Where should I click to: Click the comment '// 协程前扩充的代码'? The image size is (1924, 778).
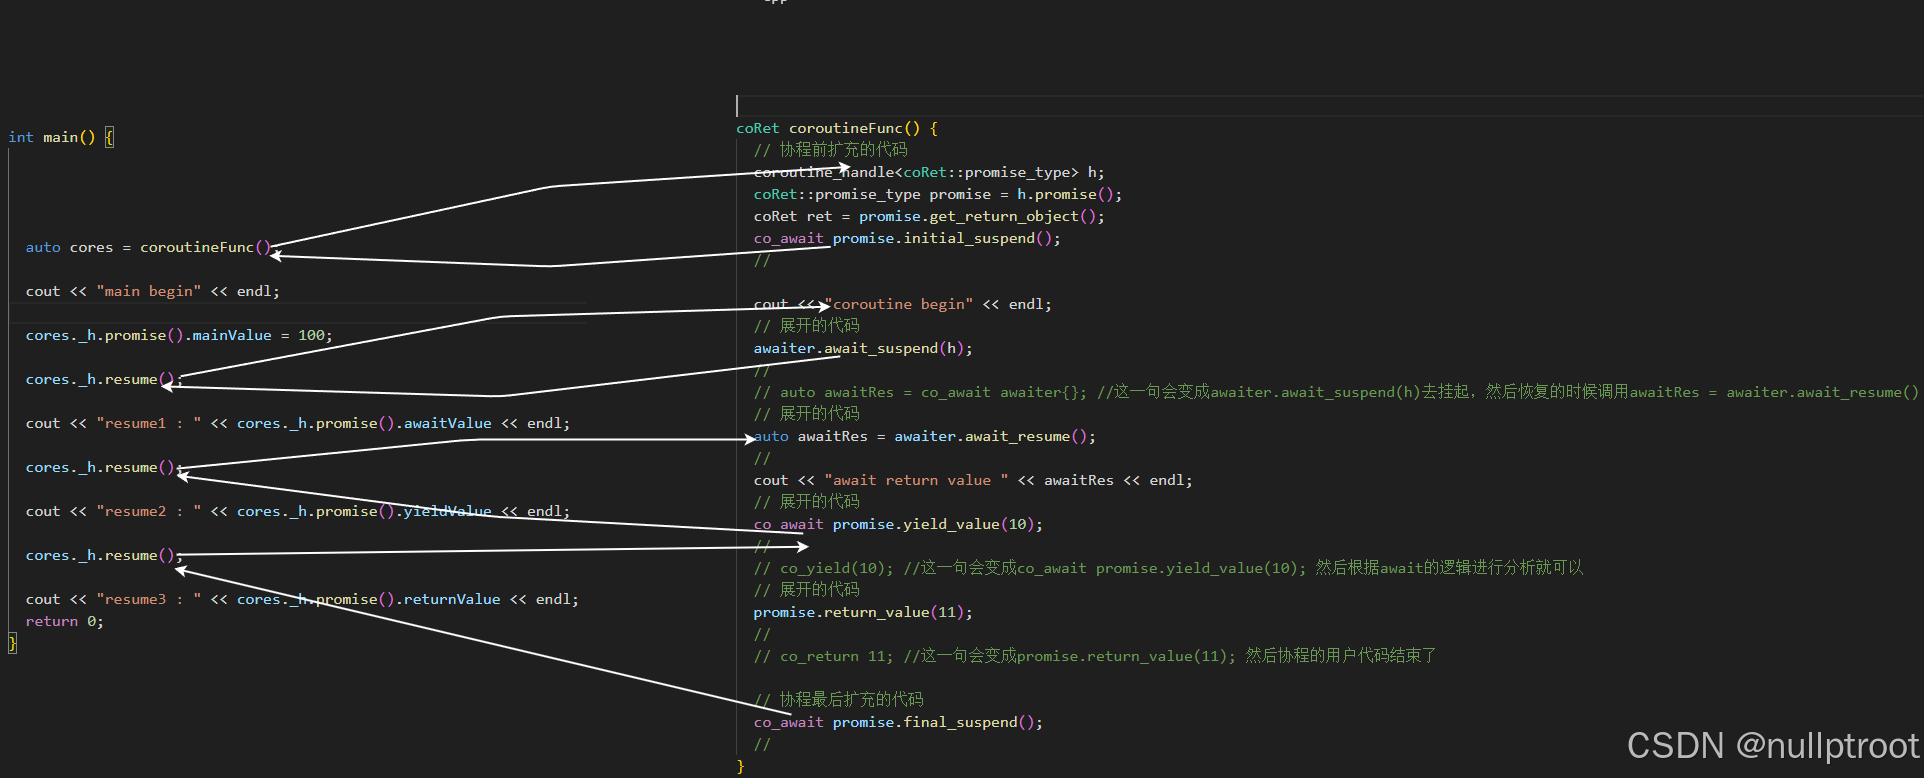(830, 150)
